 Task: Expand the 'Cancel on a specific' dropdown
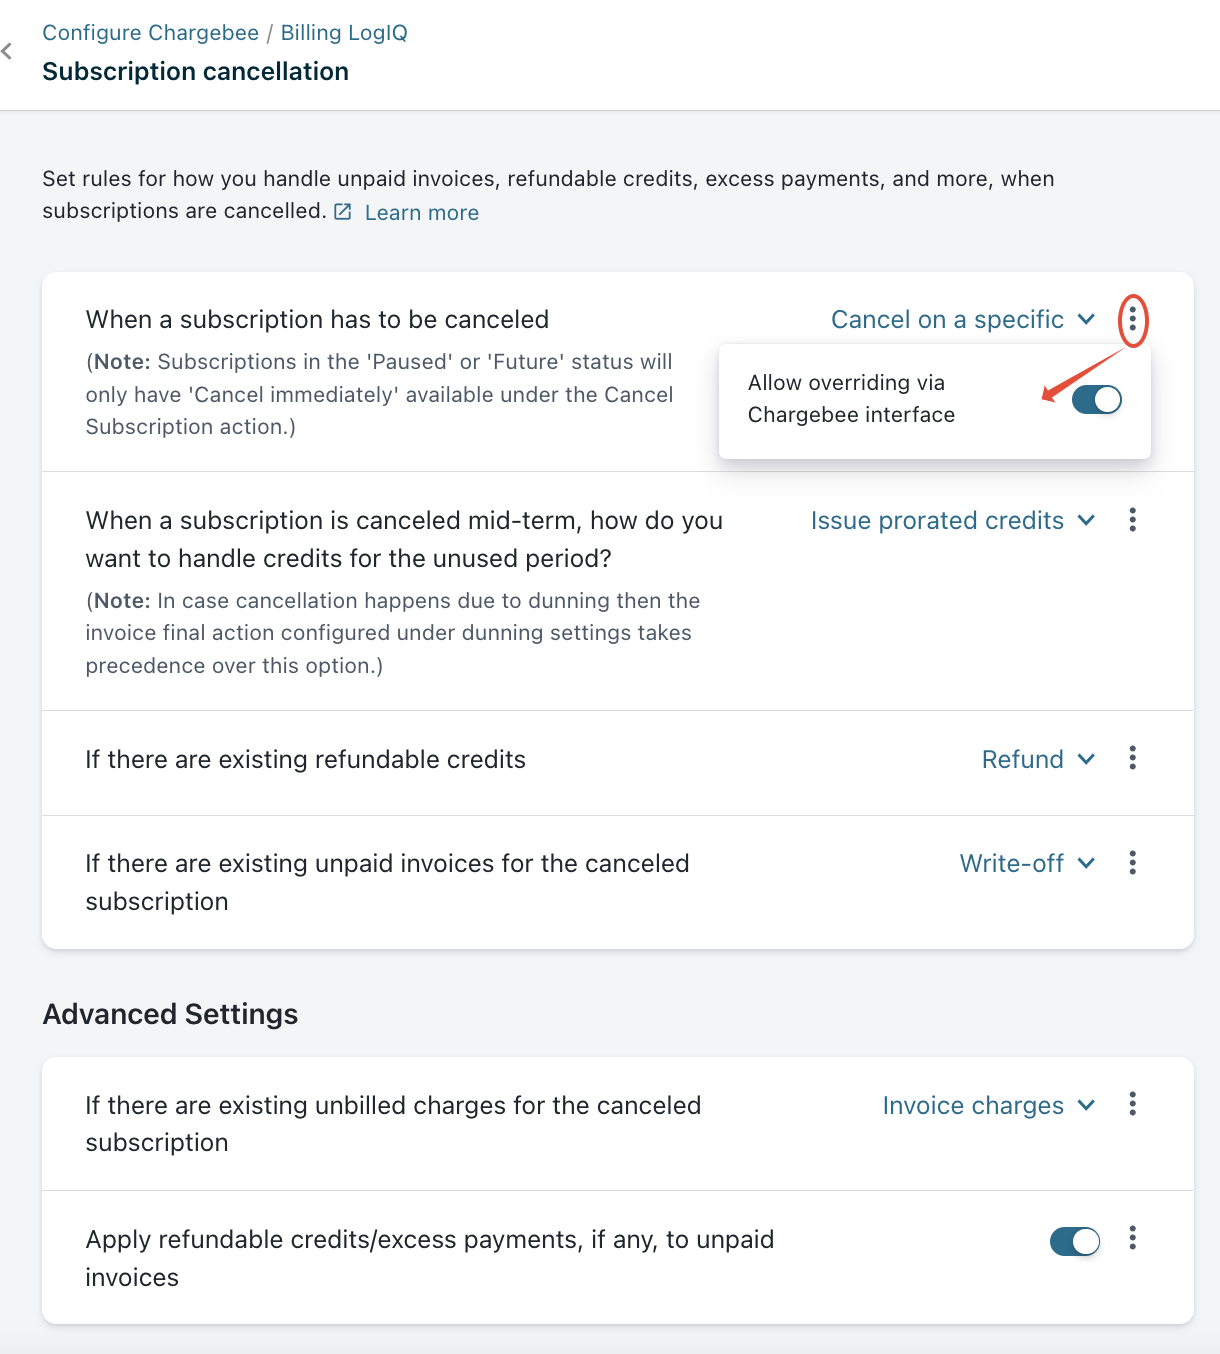click(x=962, y=320)
